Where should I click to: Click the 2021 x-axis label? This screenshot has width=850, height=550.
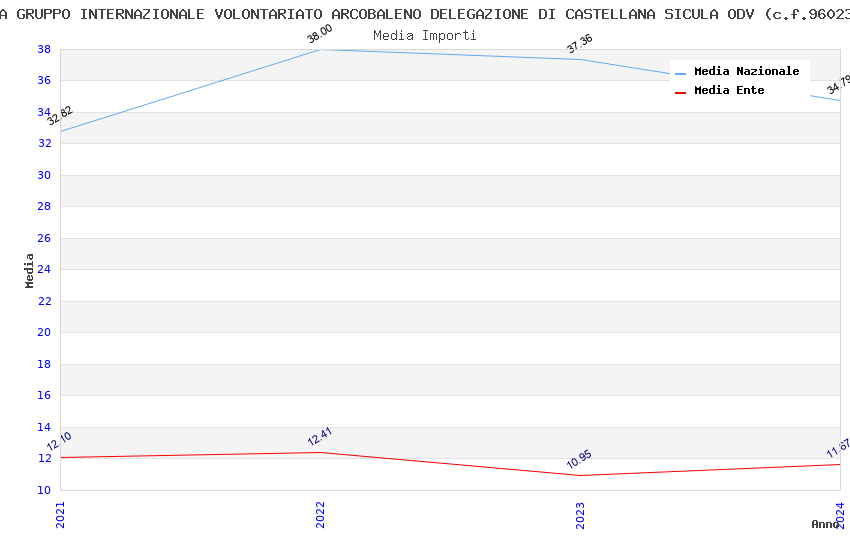(60, 515)
